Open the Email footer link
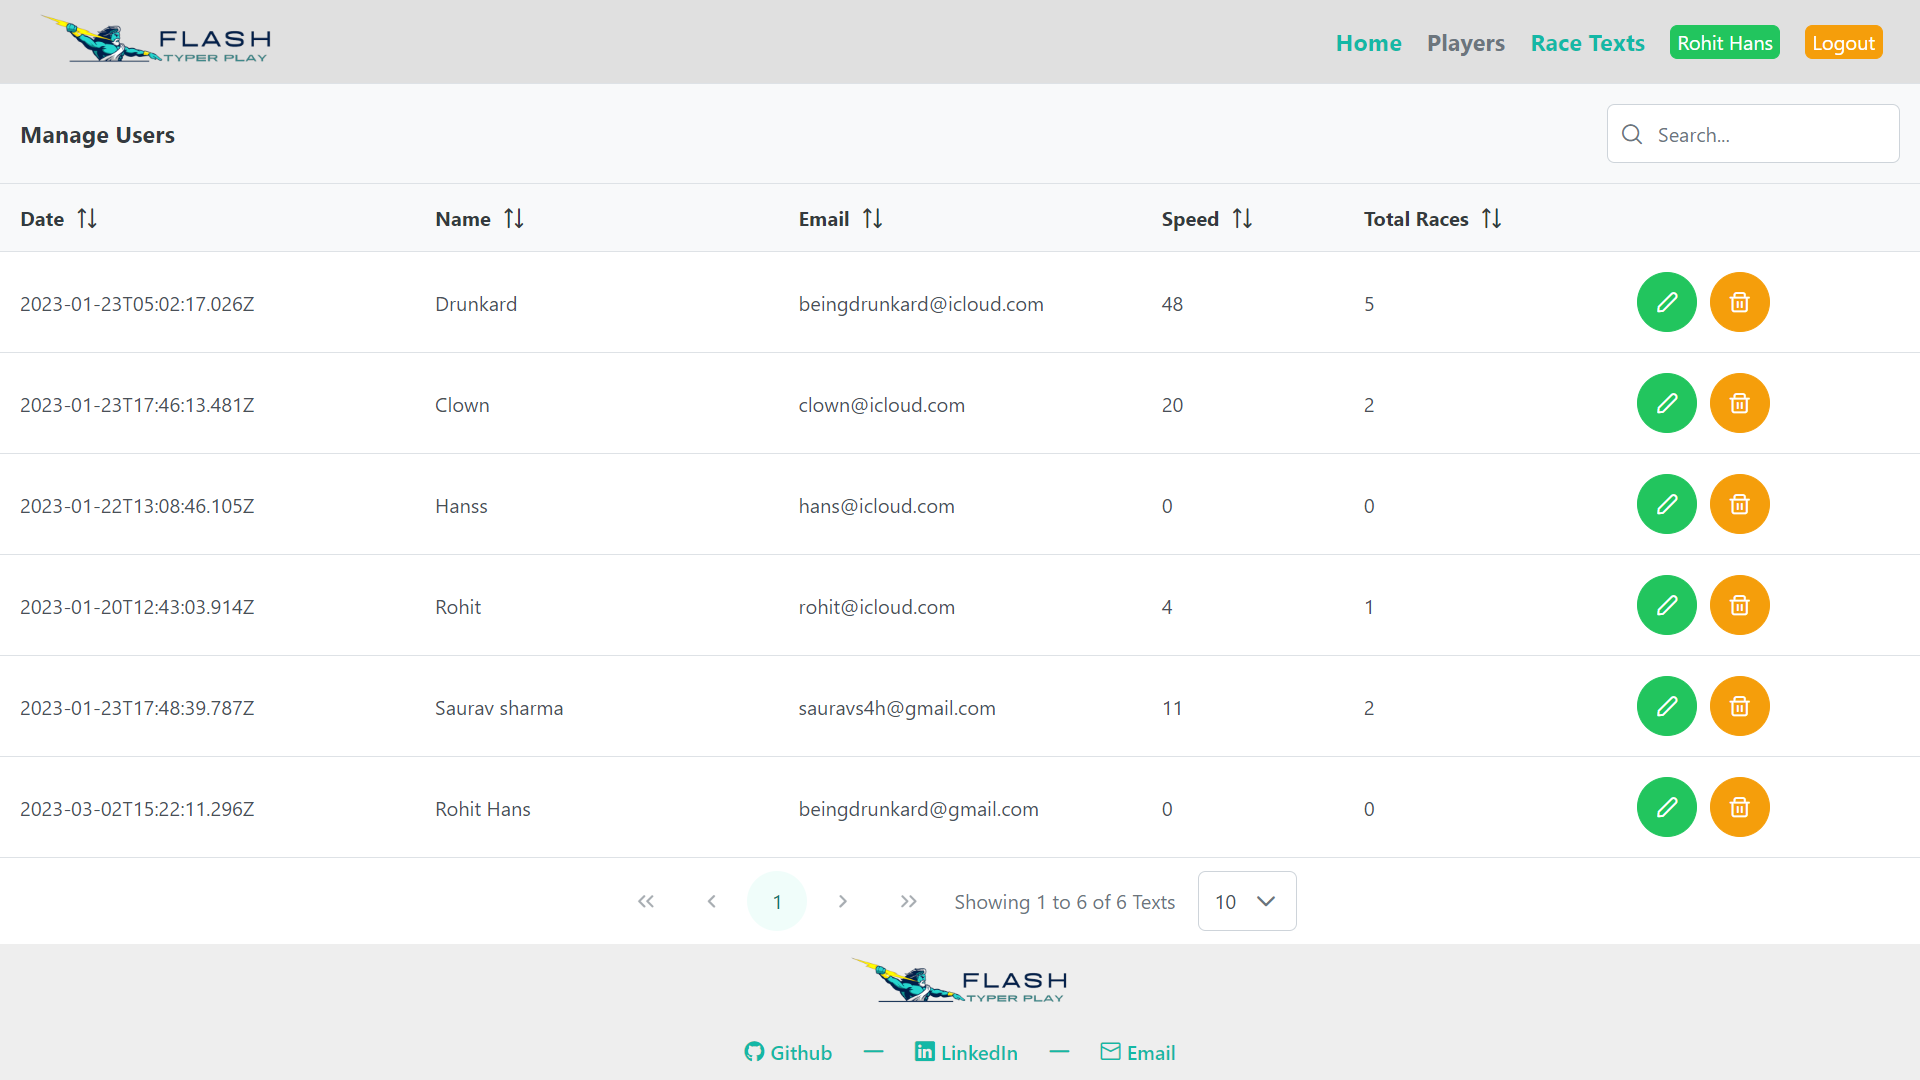The height and width of the screenshot is (1080, 1920). (x=1138, y=1052)
